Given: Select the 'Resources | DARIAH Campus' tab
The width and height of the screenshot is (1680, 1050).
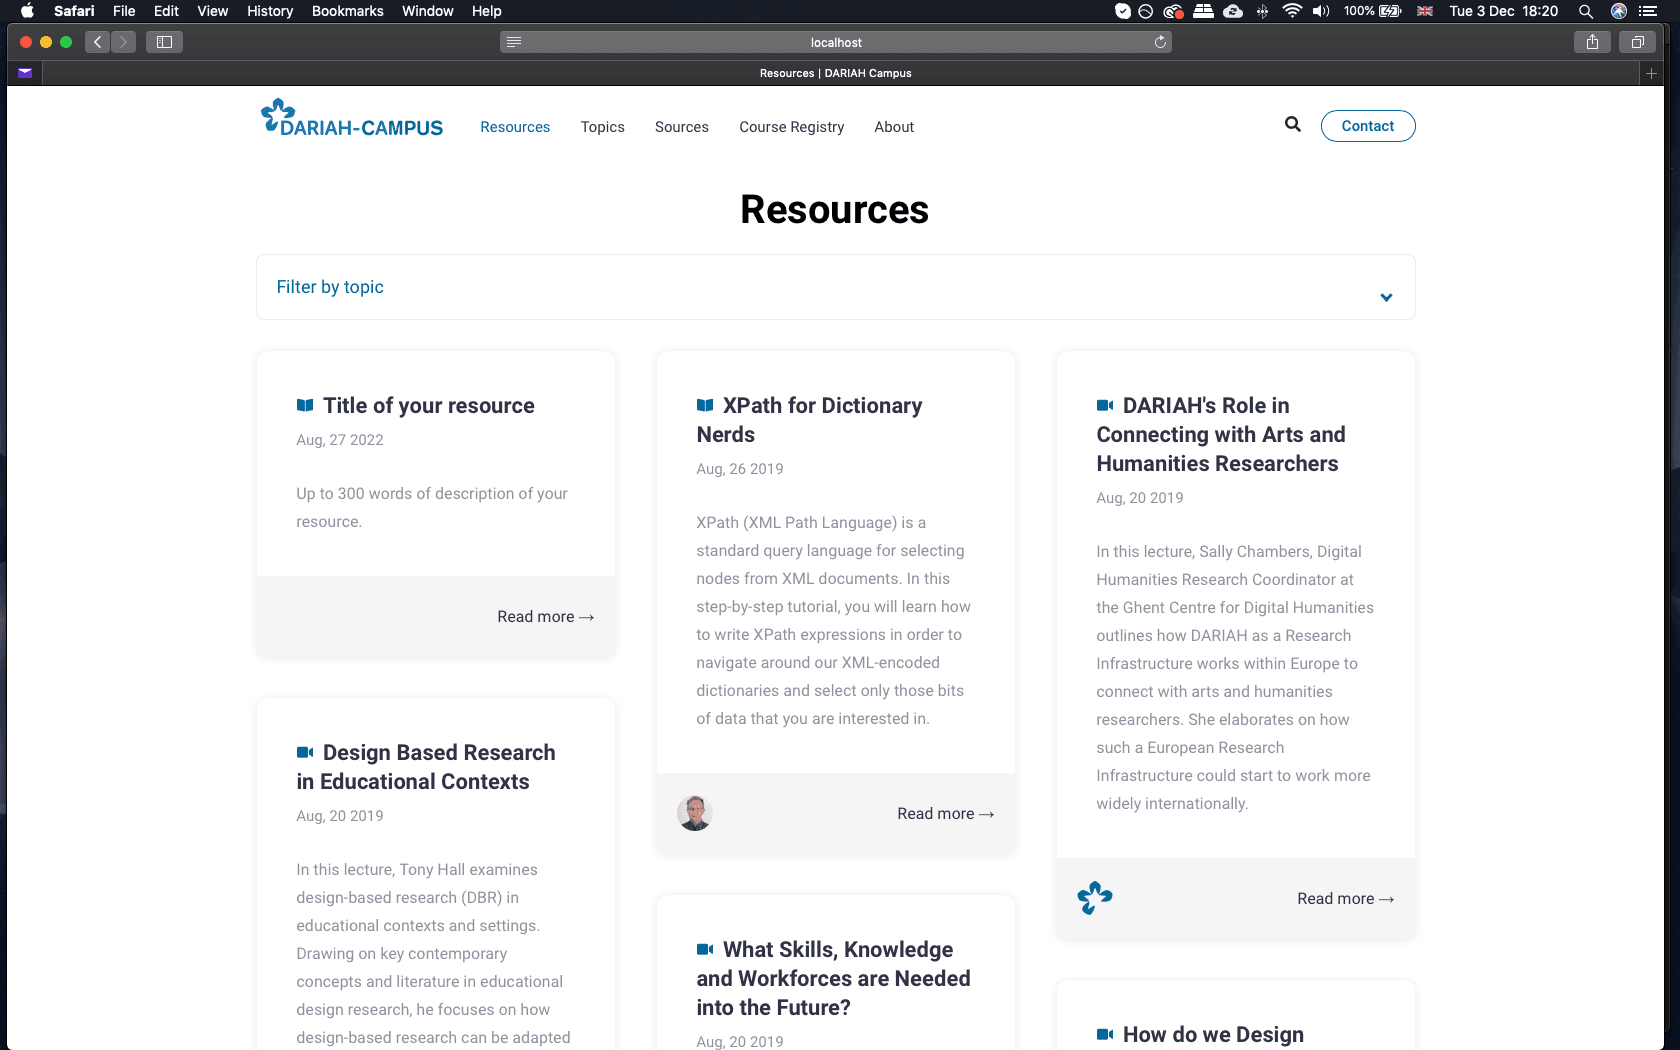Looking at the screenshot, I should pyautogui.click(x=836, y=72).
